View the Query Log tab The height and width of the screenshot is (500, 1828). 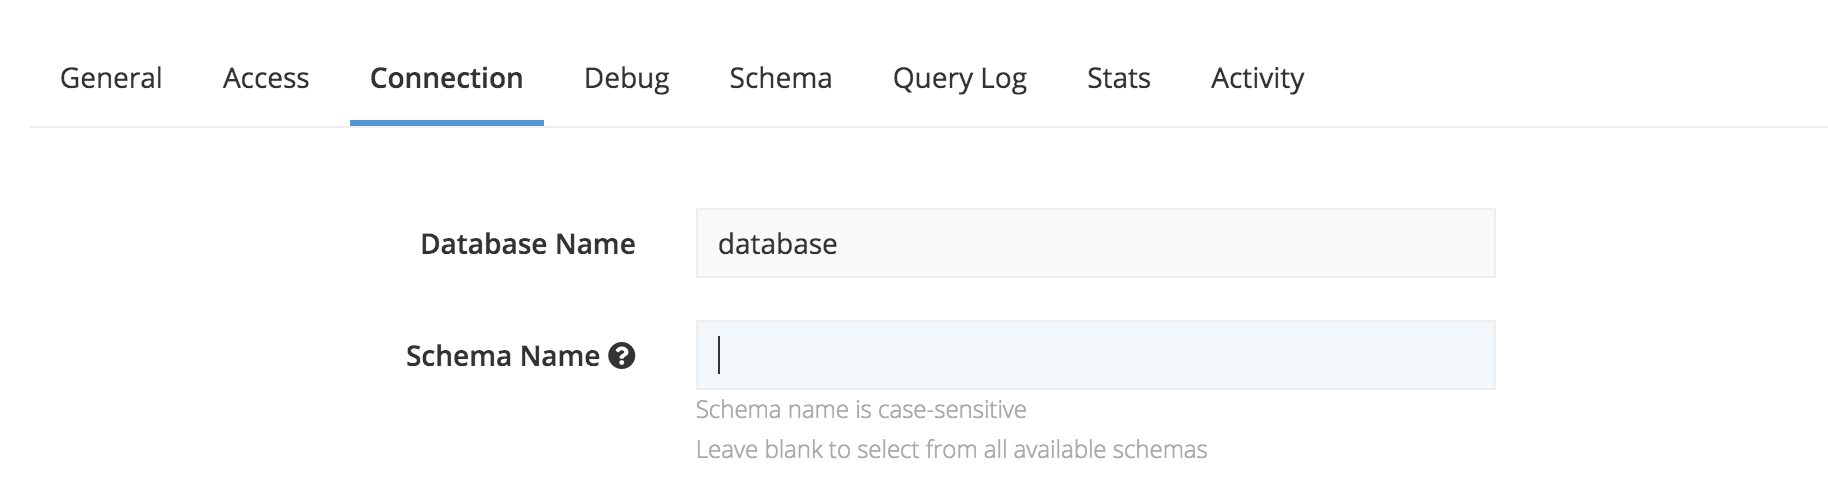tap(960, 79)
